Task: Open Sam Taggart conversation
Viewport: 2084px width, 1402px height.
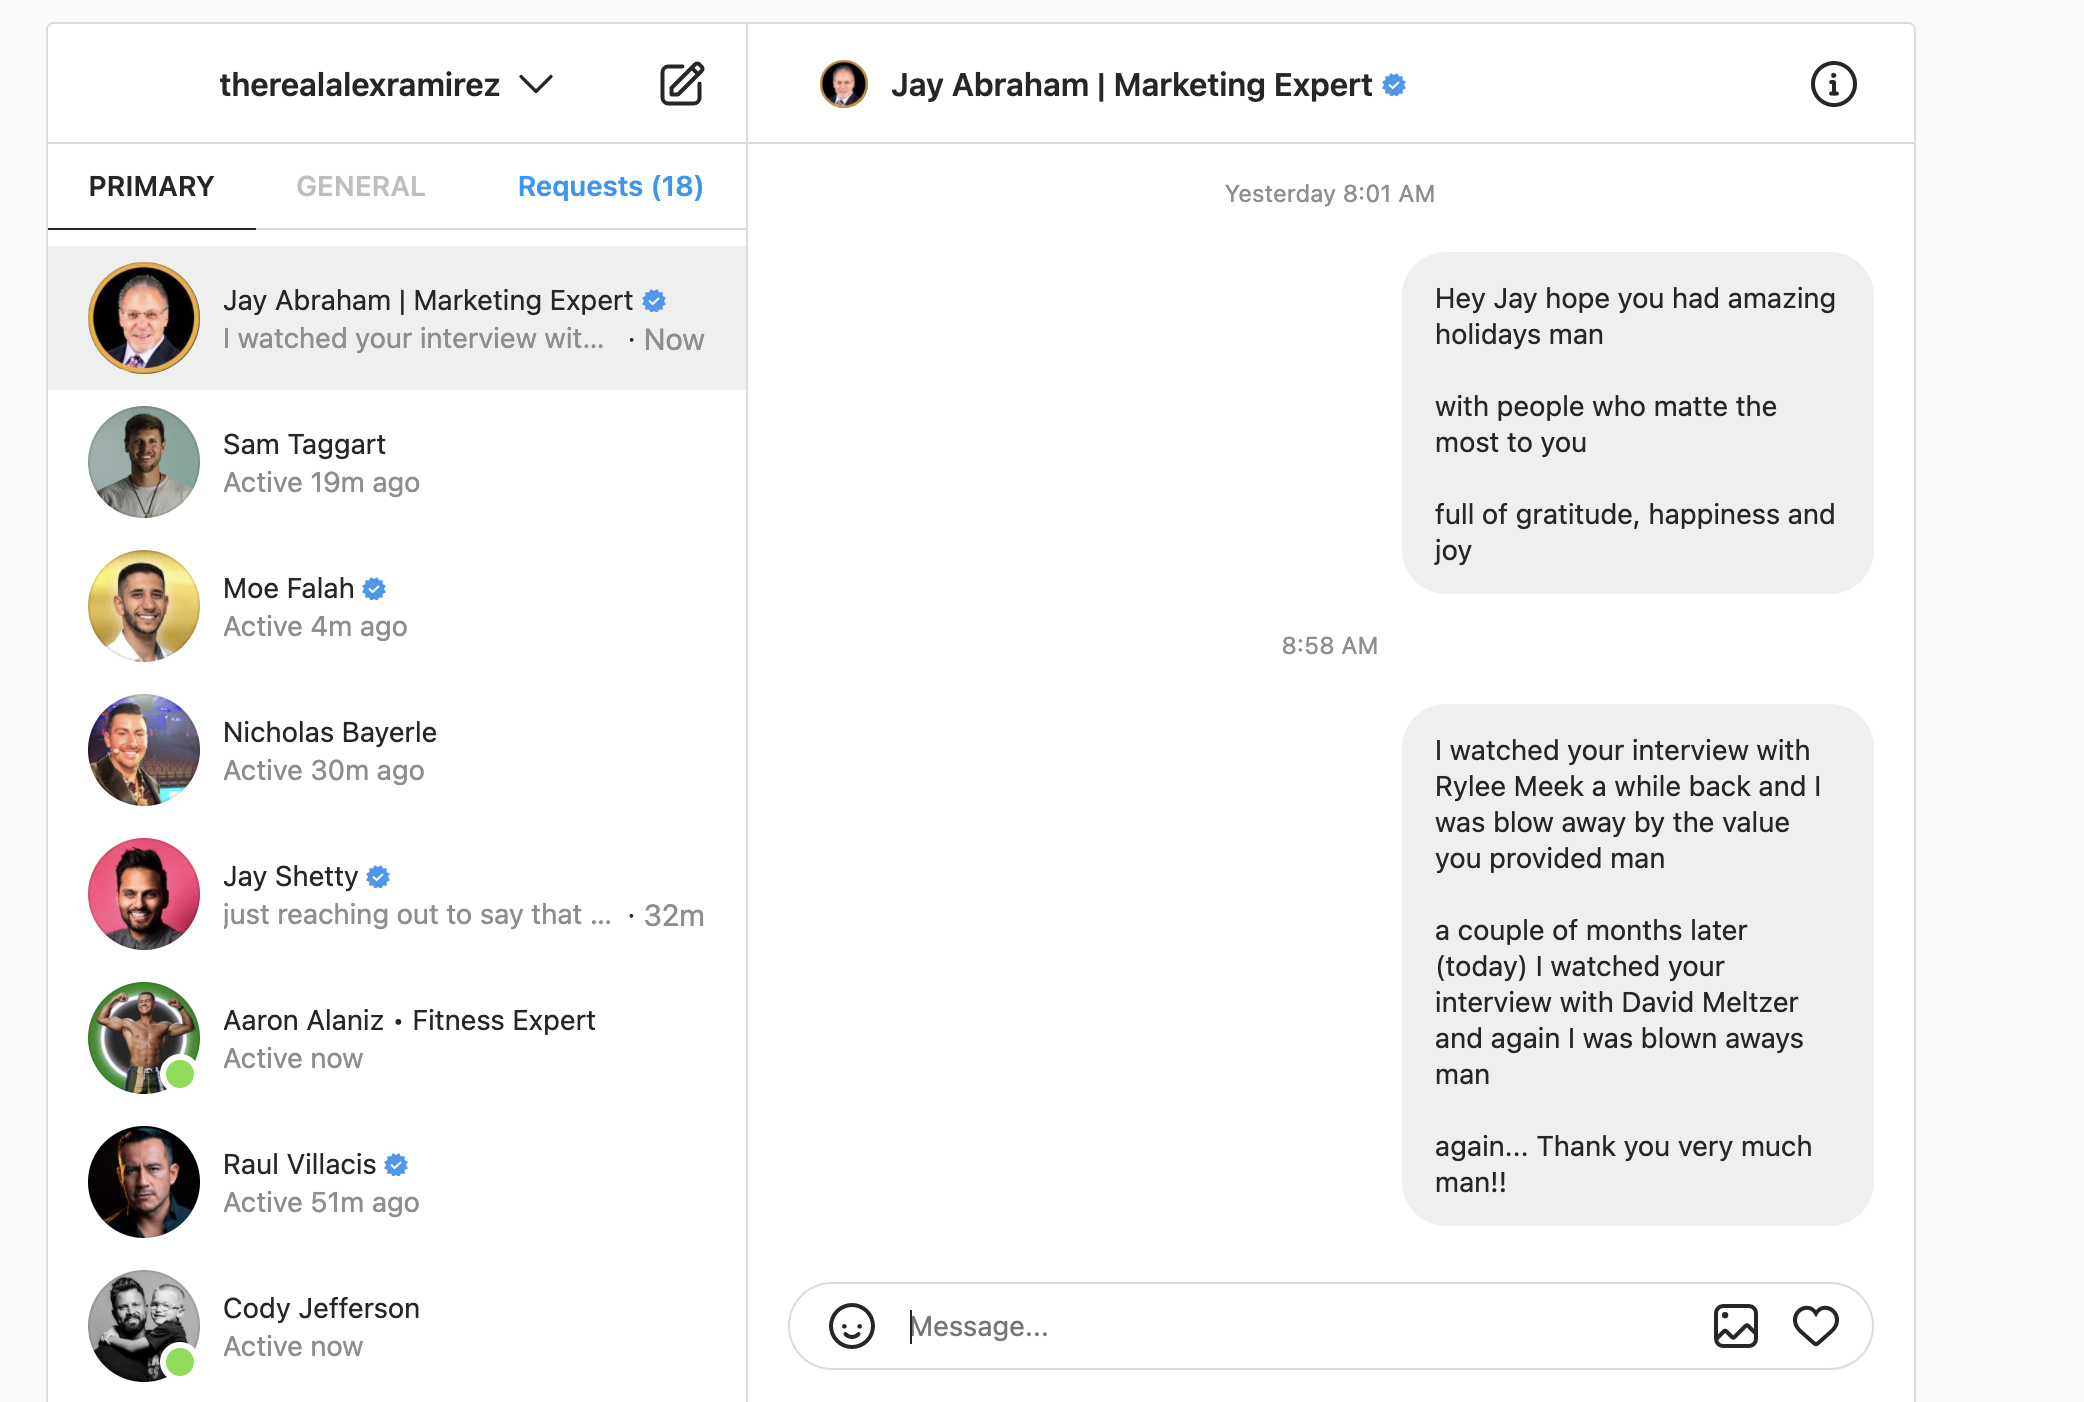Action: 397,462
